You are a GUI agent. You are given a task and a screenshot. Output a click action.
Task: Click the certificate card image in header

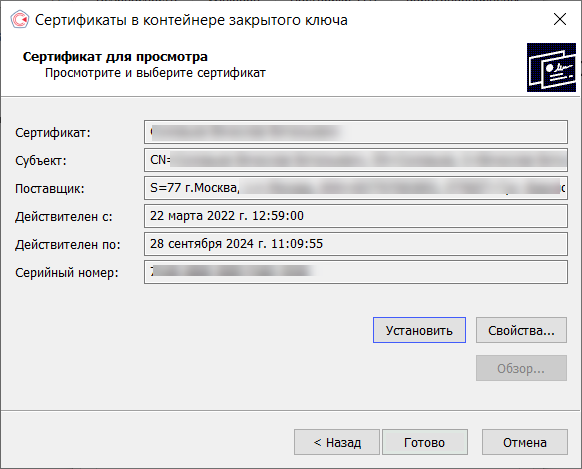(x=551, y=67)
